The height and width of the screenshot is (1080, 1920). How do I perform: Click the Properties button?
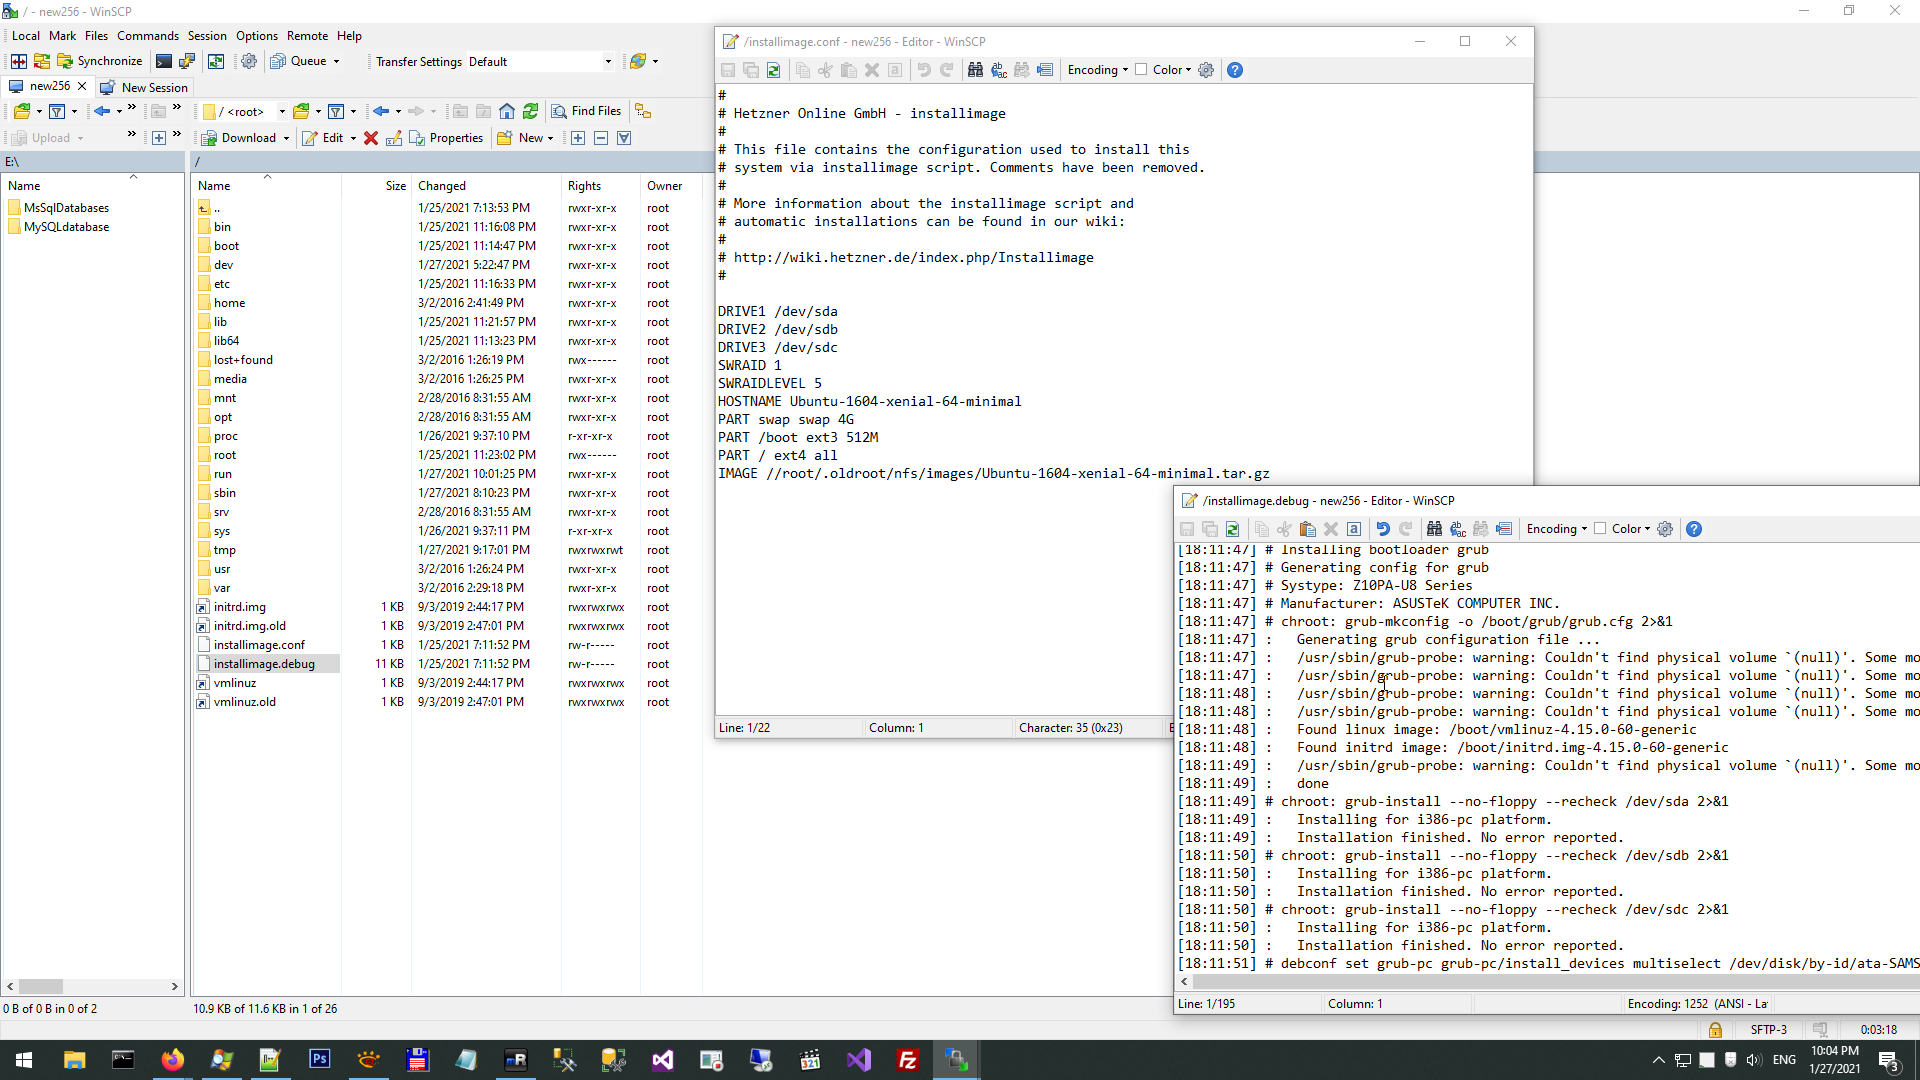(x=446, y=138)
